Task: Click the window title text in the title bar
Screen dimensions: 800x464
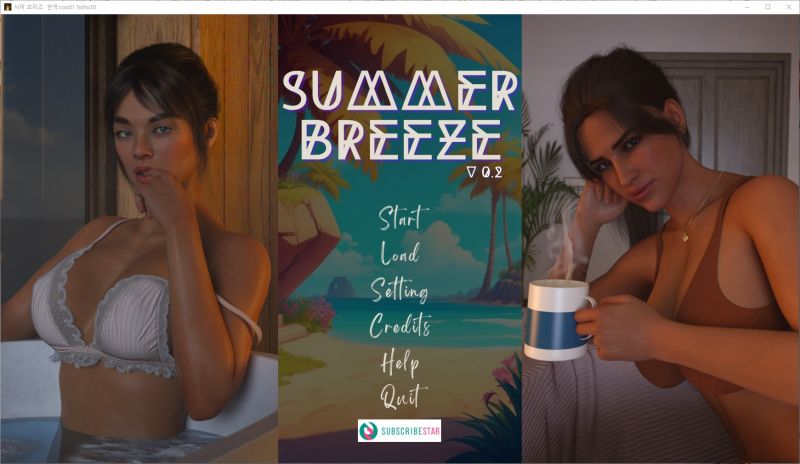Action: pos(55,7)
